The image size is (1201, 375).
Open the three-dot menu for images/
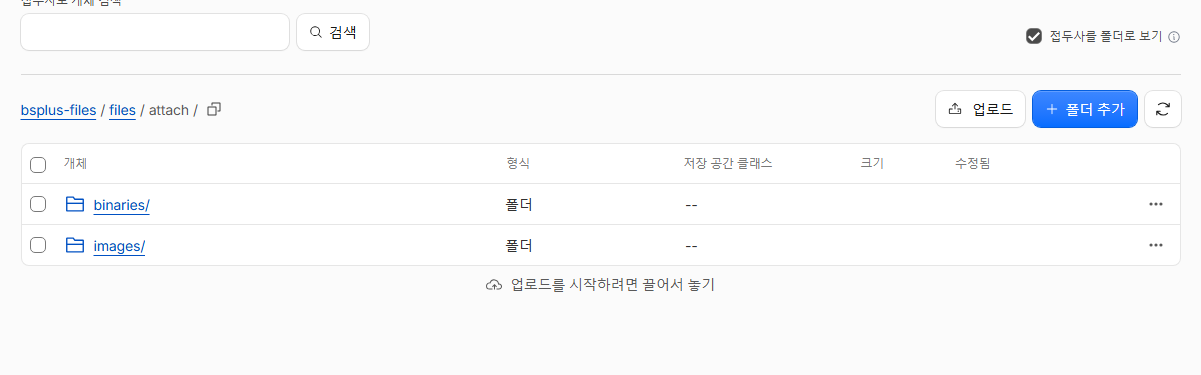pyautogui.click(x=1156, y=245)
